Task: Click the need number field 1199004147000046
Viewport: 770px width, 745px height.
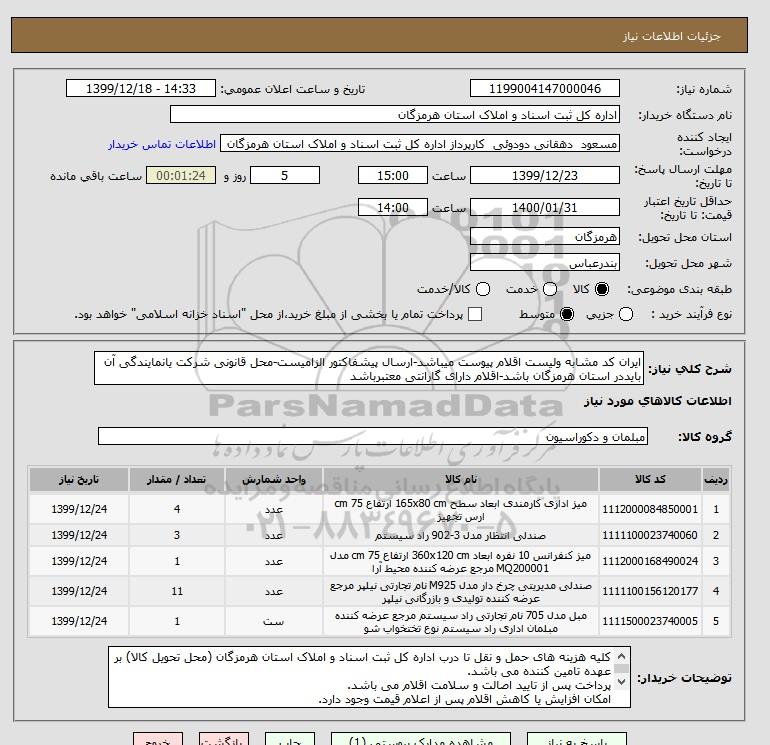Action: [x=545, y=88]
